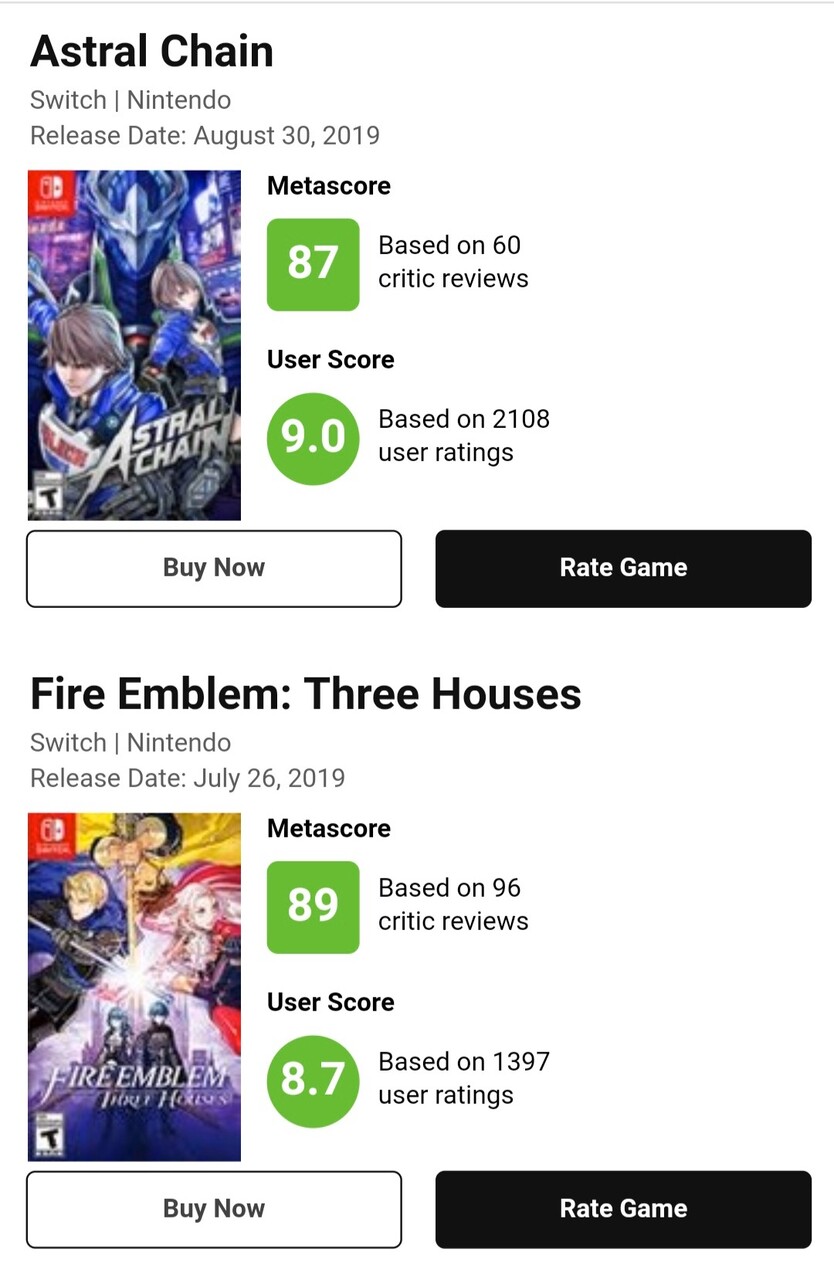
Task: View the 2108 user ratings text
Action: tap(463, 436)
